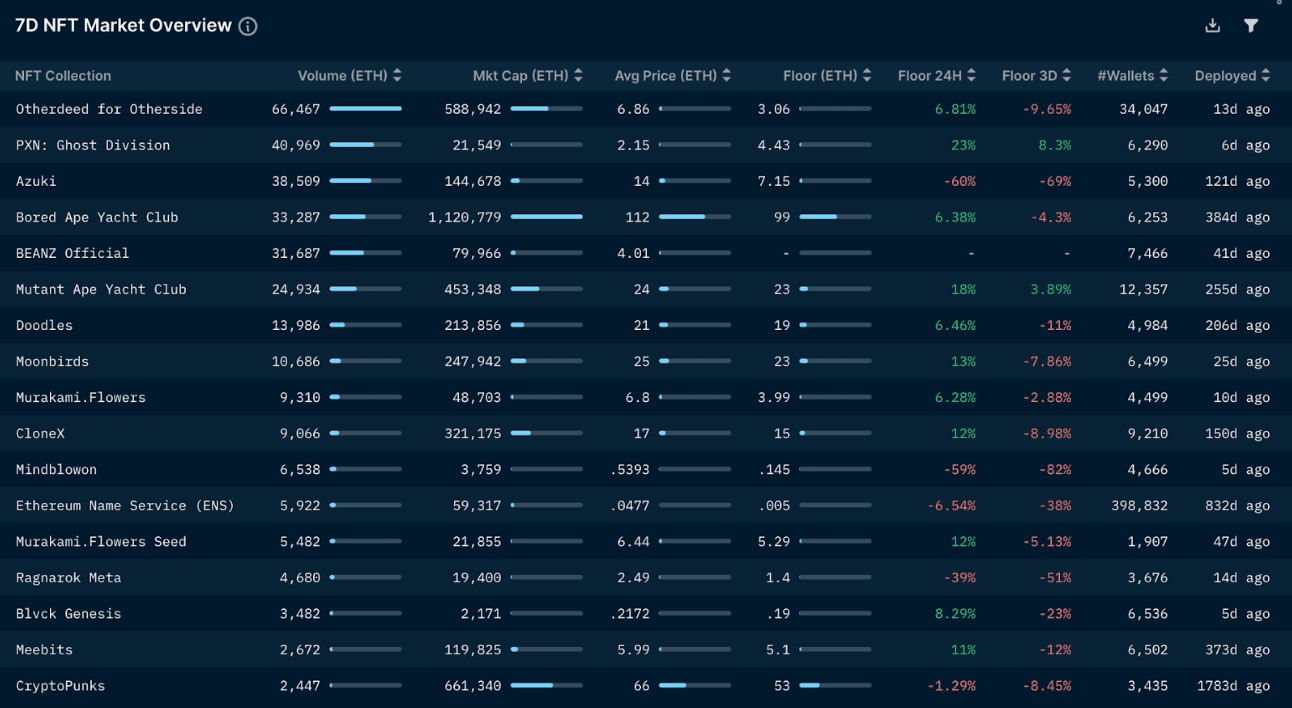Click the volume bar in Otherdeed for Otherside row
The height and width of the screenshot is (708, 1292).
pos(366,109)
